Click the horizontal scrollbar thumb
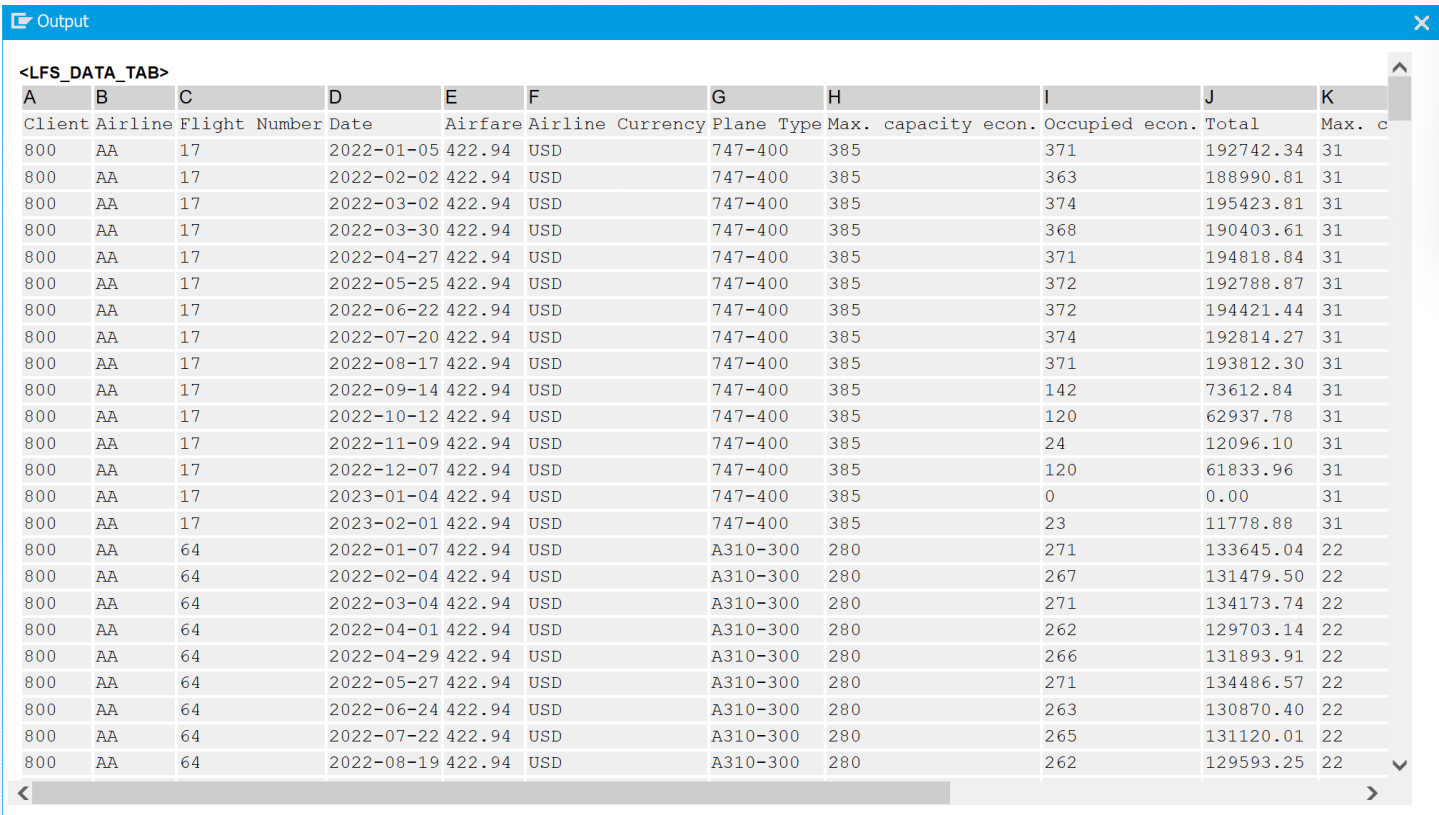 (491, 793)
